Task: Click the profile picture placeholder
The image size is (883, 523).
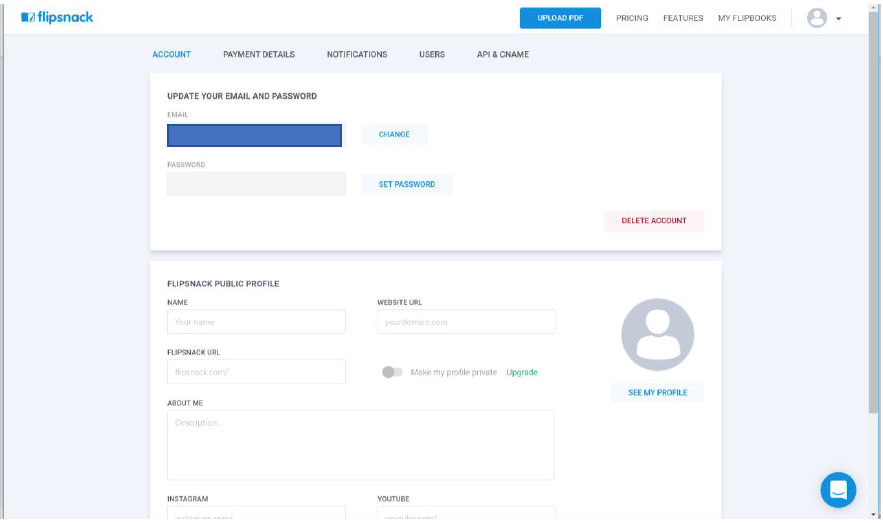Action: coord(657,334)
